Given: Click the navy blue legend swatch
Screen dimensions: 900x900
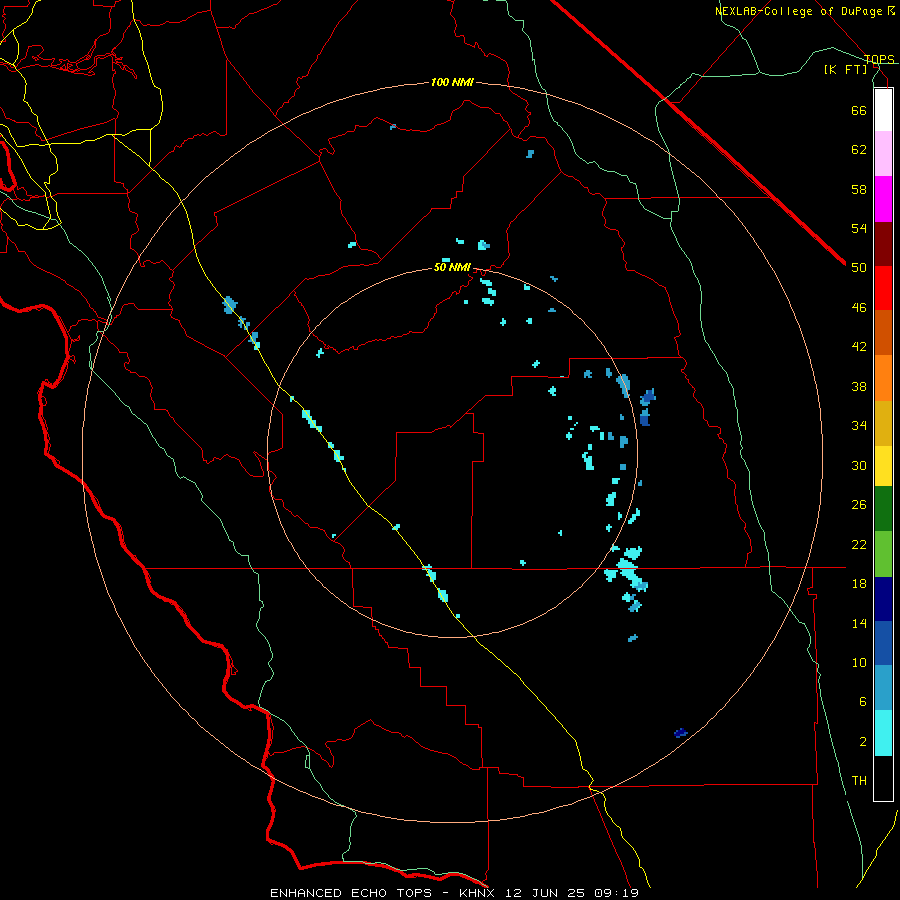Looking at the screenshot, I should 883,599.
